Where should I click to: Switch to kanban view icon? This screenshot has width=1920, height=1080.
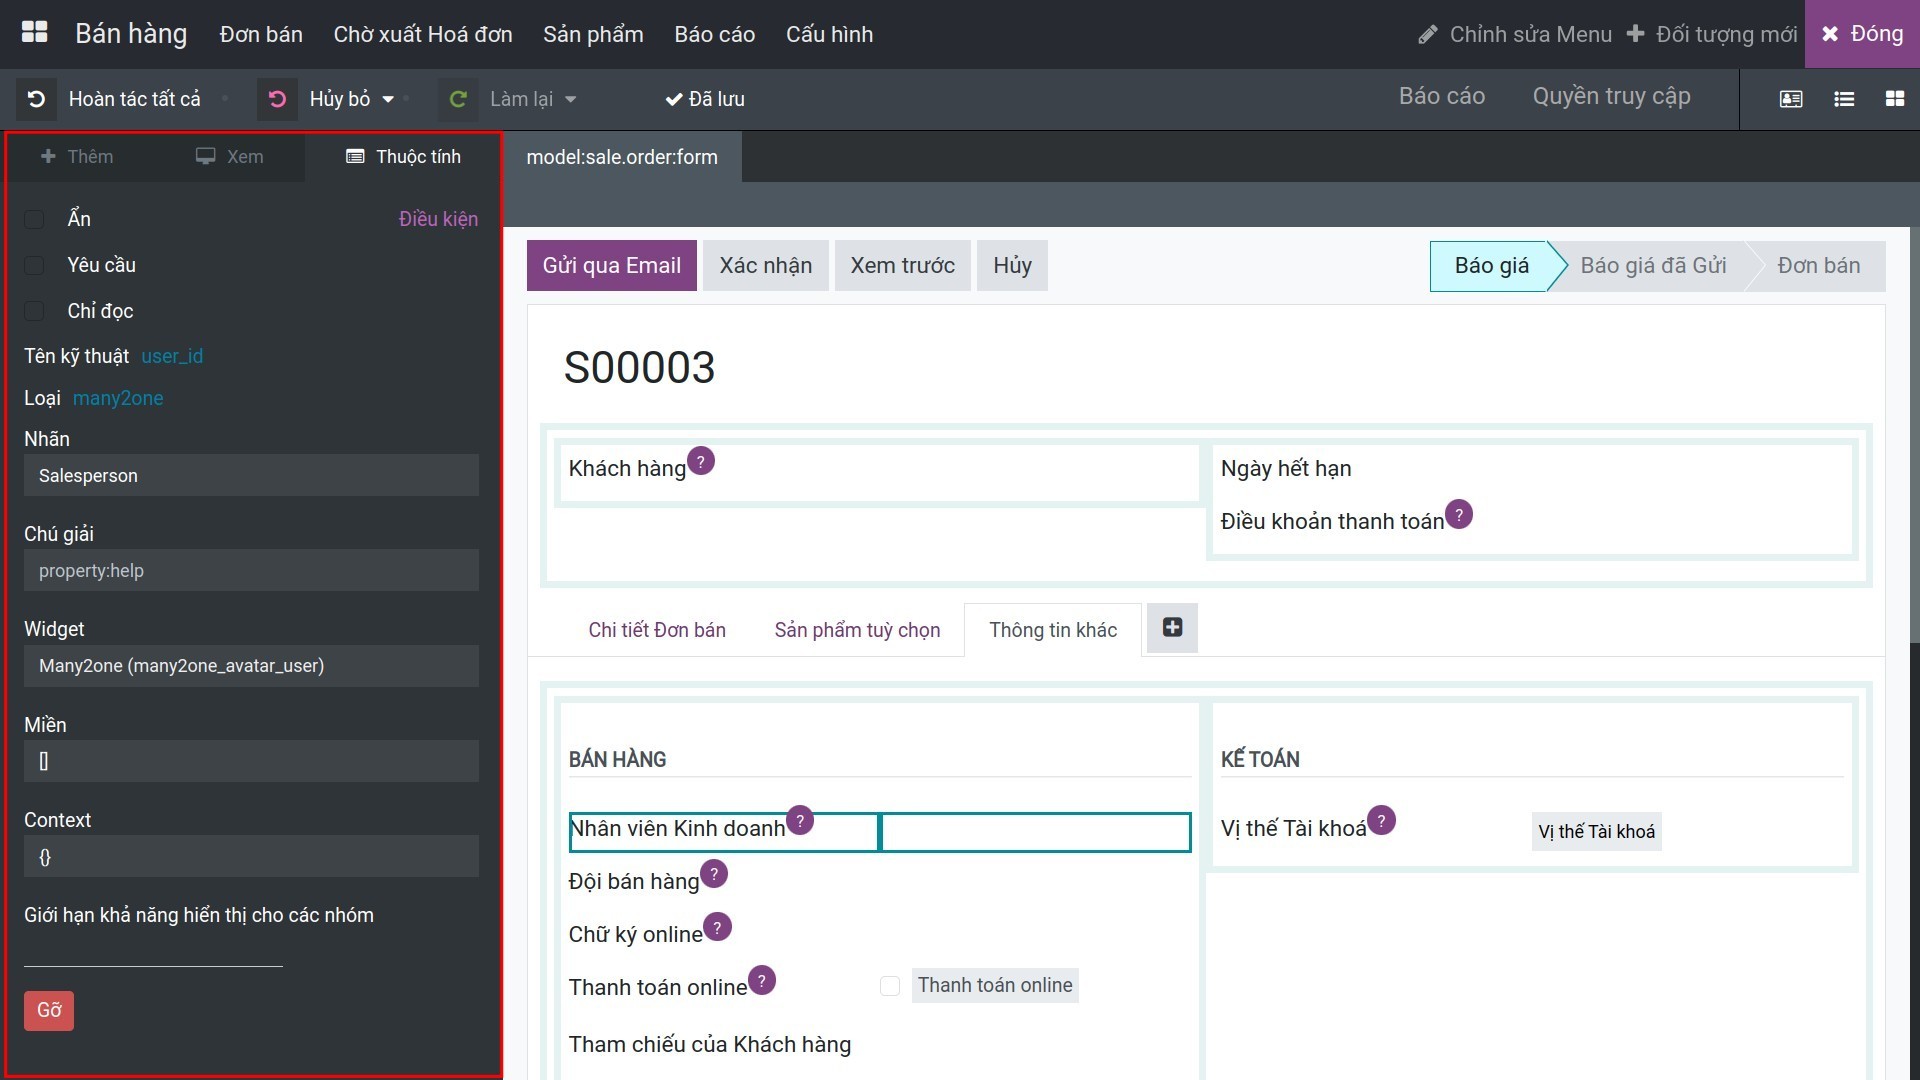click(1895, 99)
